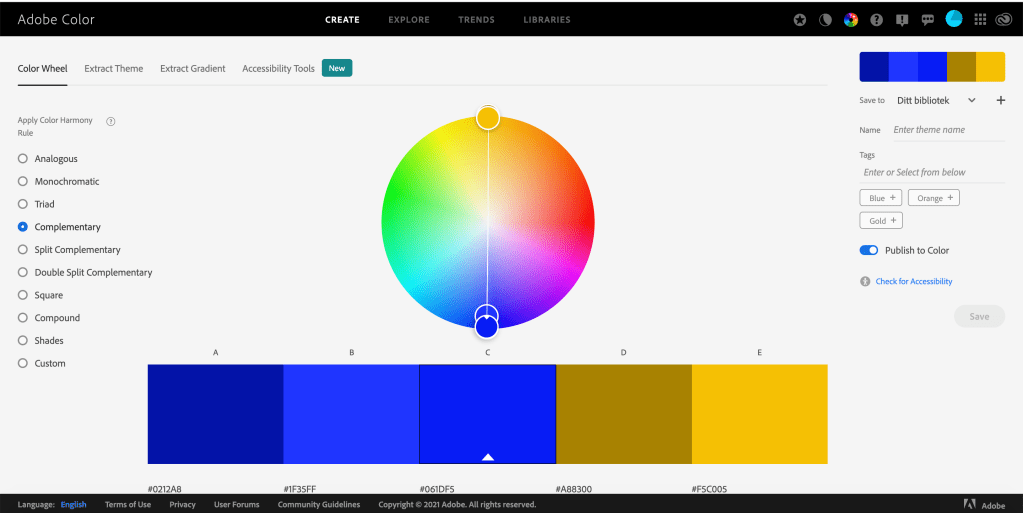Open the chat speech bubble icon
The width and height of the screenshot is (1023, 513).
click(928, 19)
